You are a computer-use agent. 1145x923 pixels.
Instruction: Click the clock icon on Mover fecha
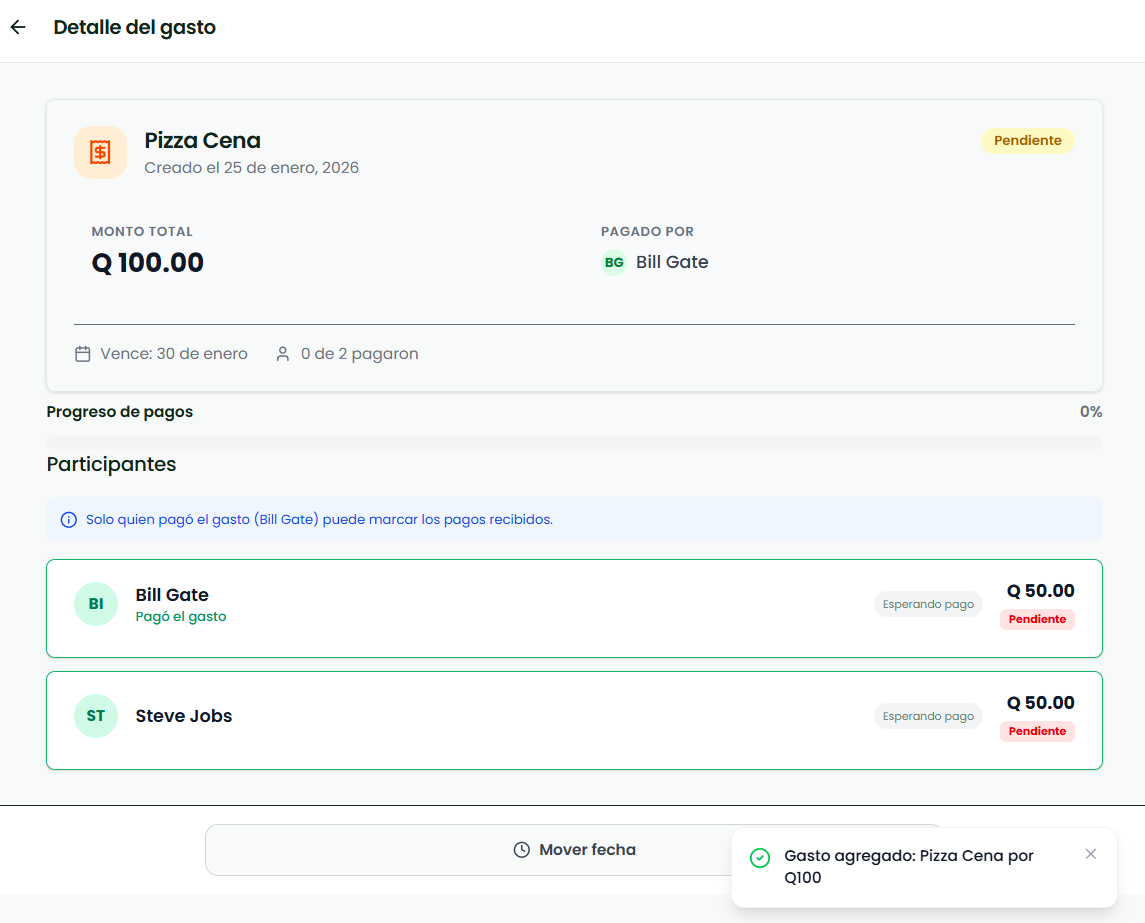click(x=521, y=850)
